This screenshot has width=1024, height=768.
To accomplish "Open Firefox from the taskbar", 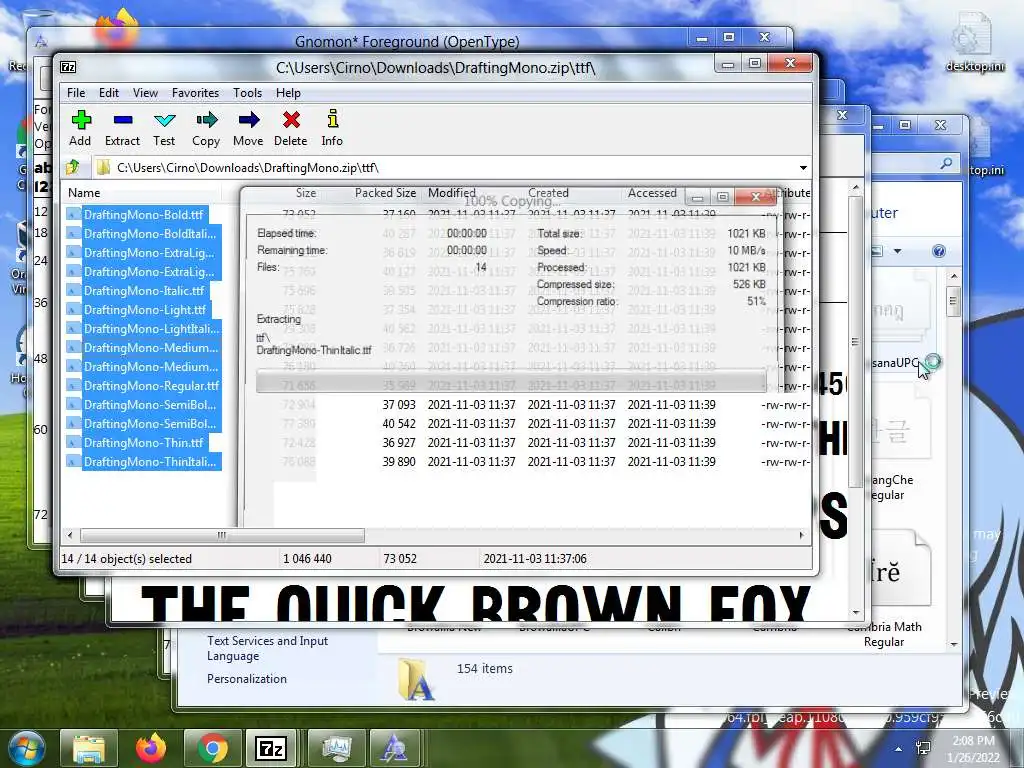I will [151, 748].
